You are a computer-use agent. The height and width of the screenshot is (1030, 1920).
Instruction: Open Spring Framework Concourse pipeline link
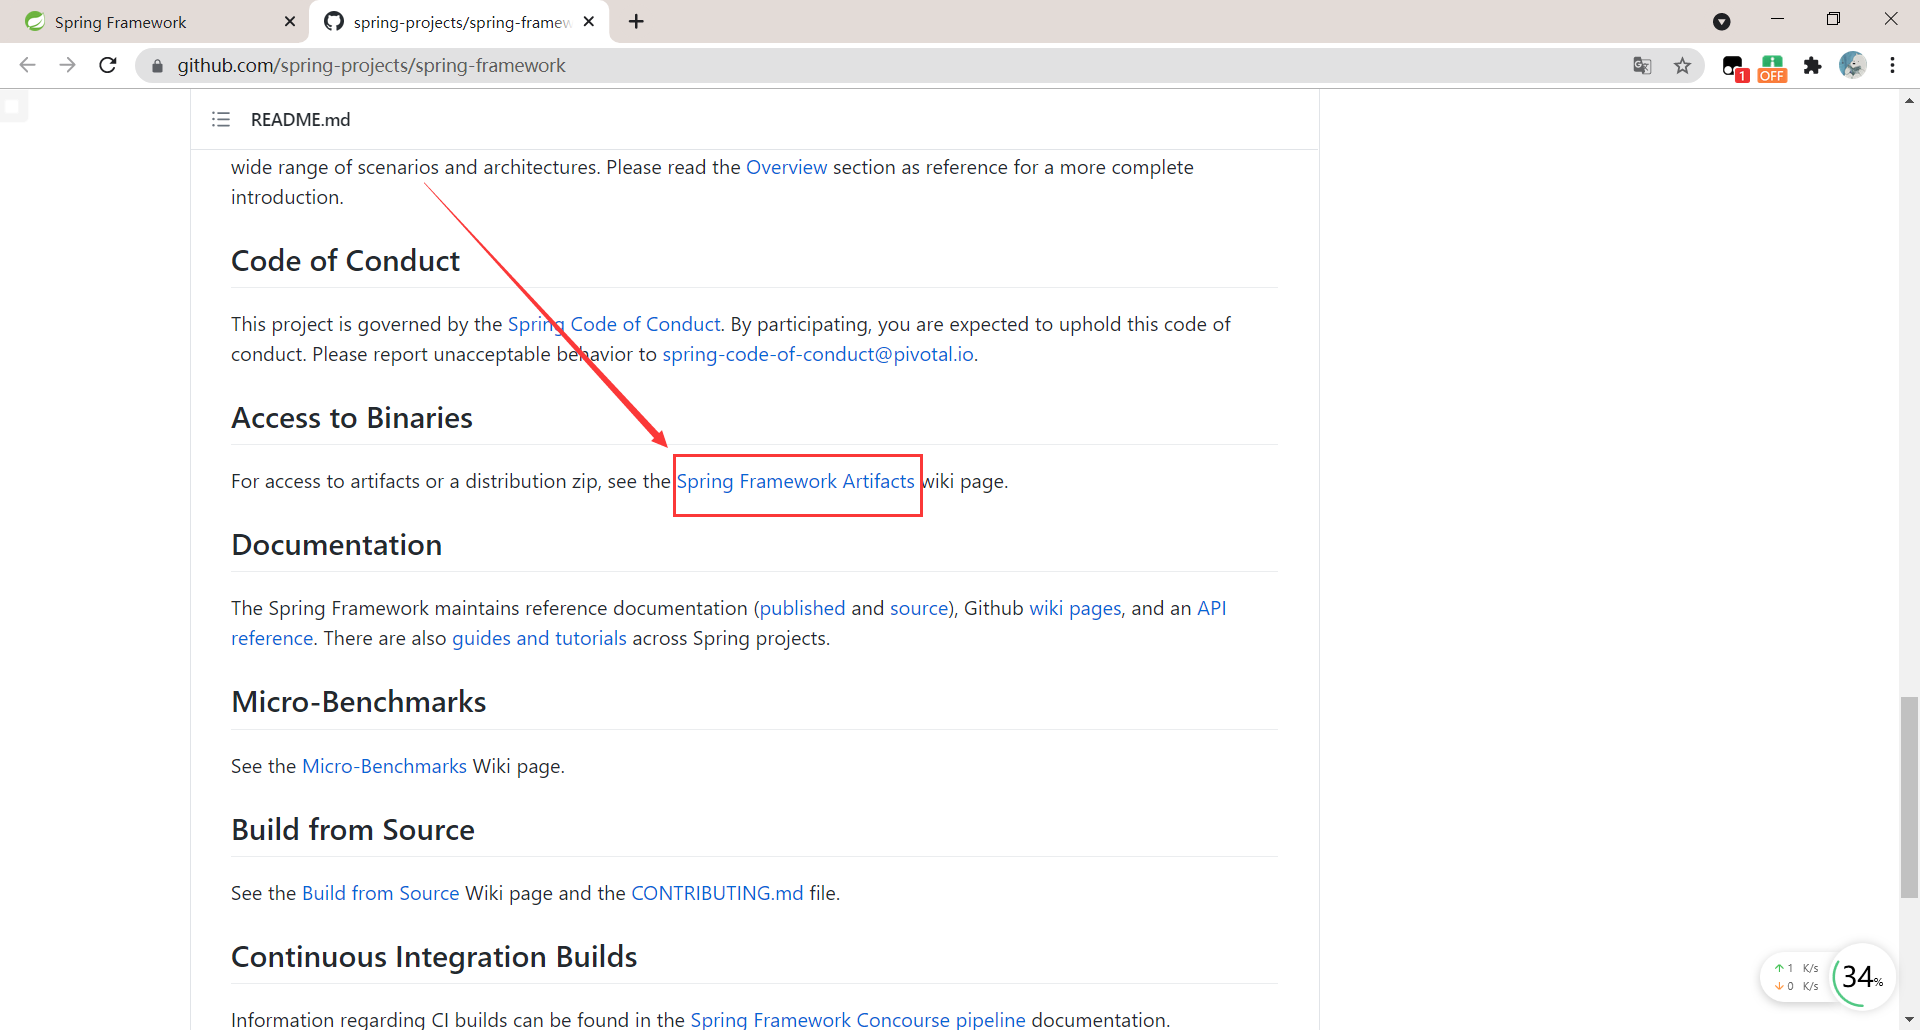[858, 1019]
